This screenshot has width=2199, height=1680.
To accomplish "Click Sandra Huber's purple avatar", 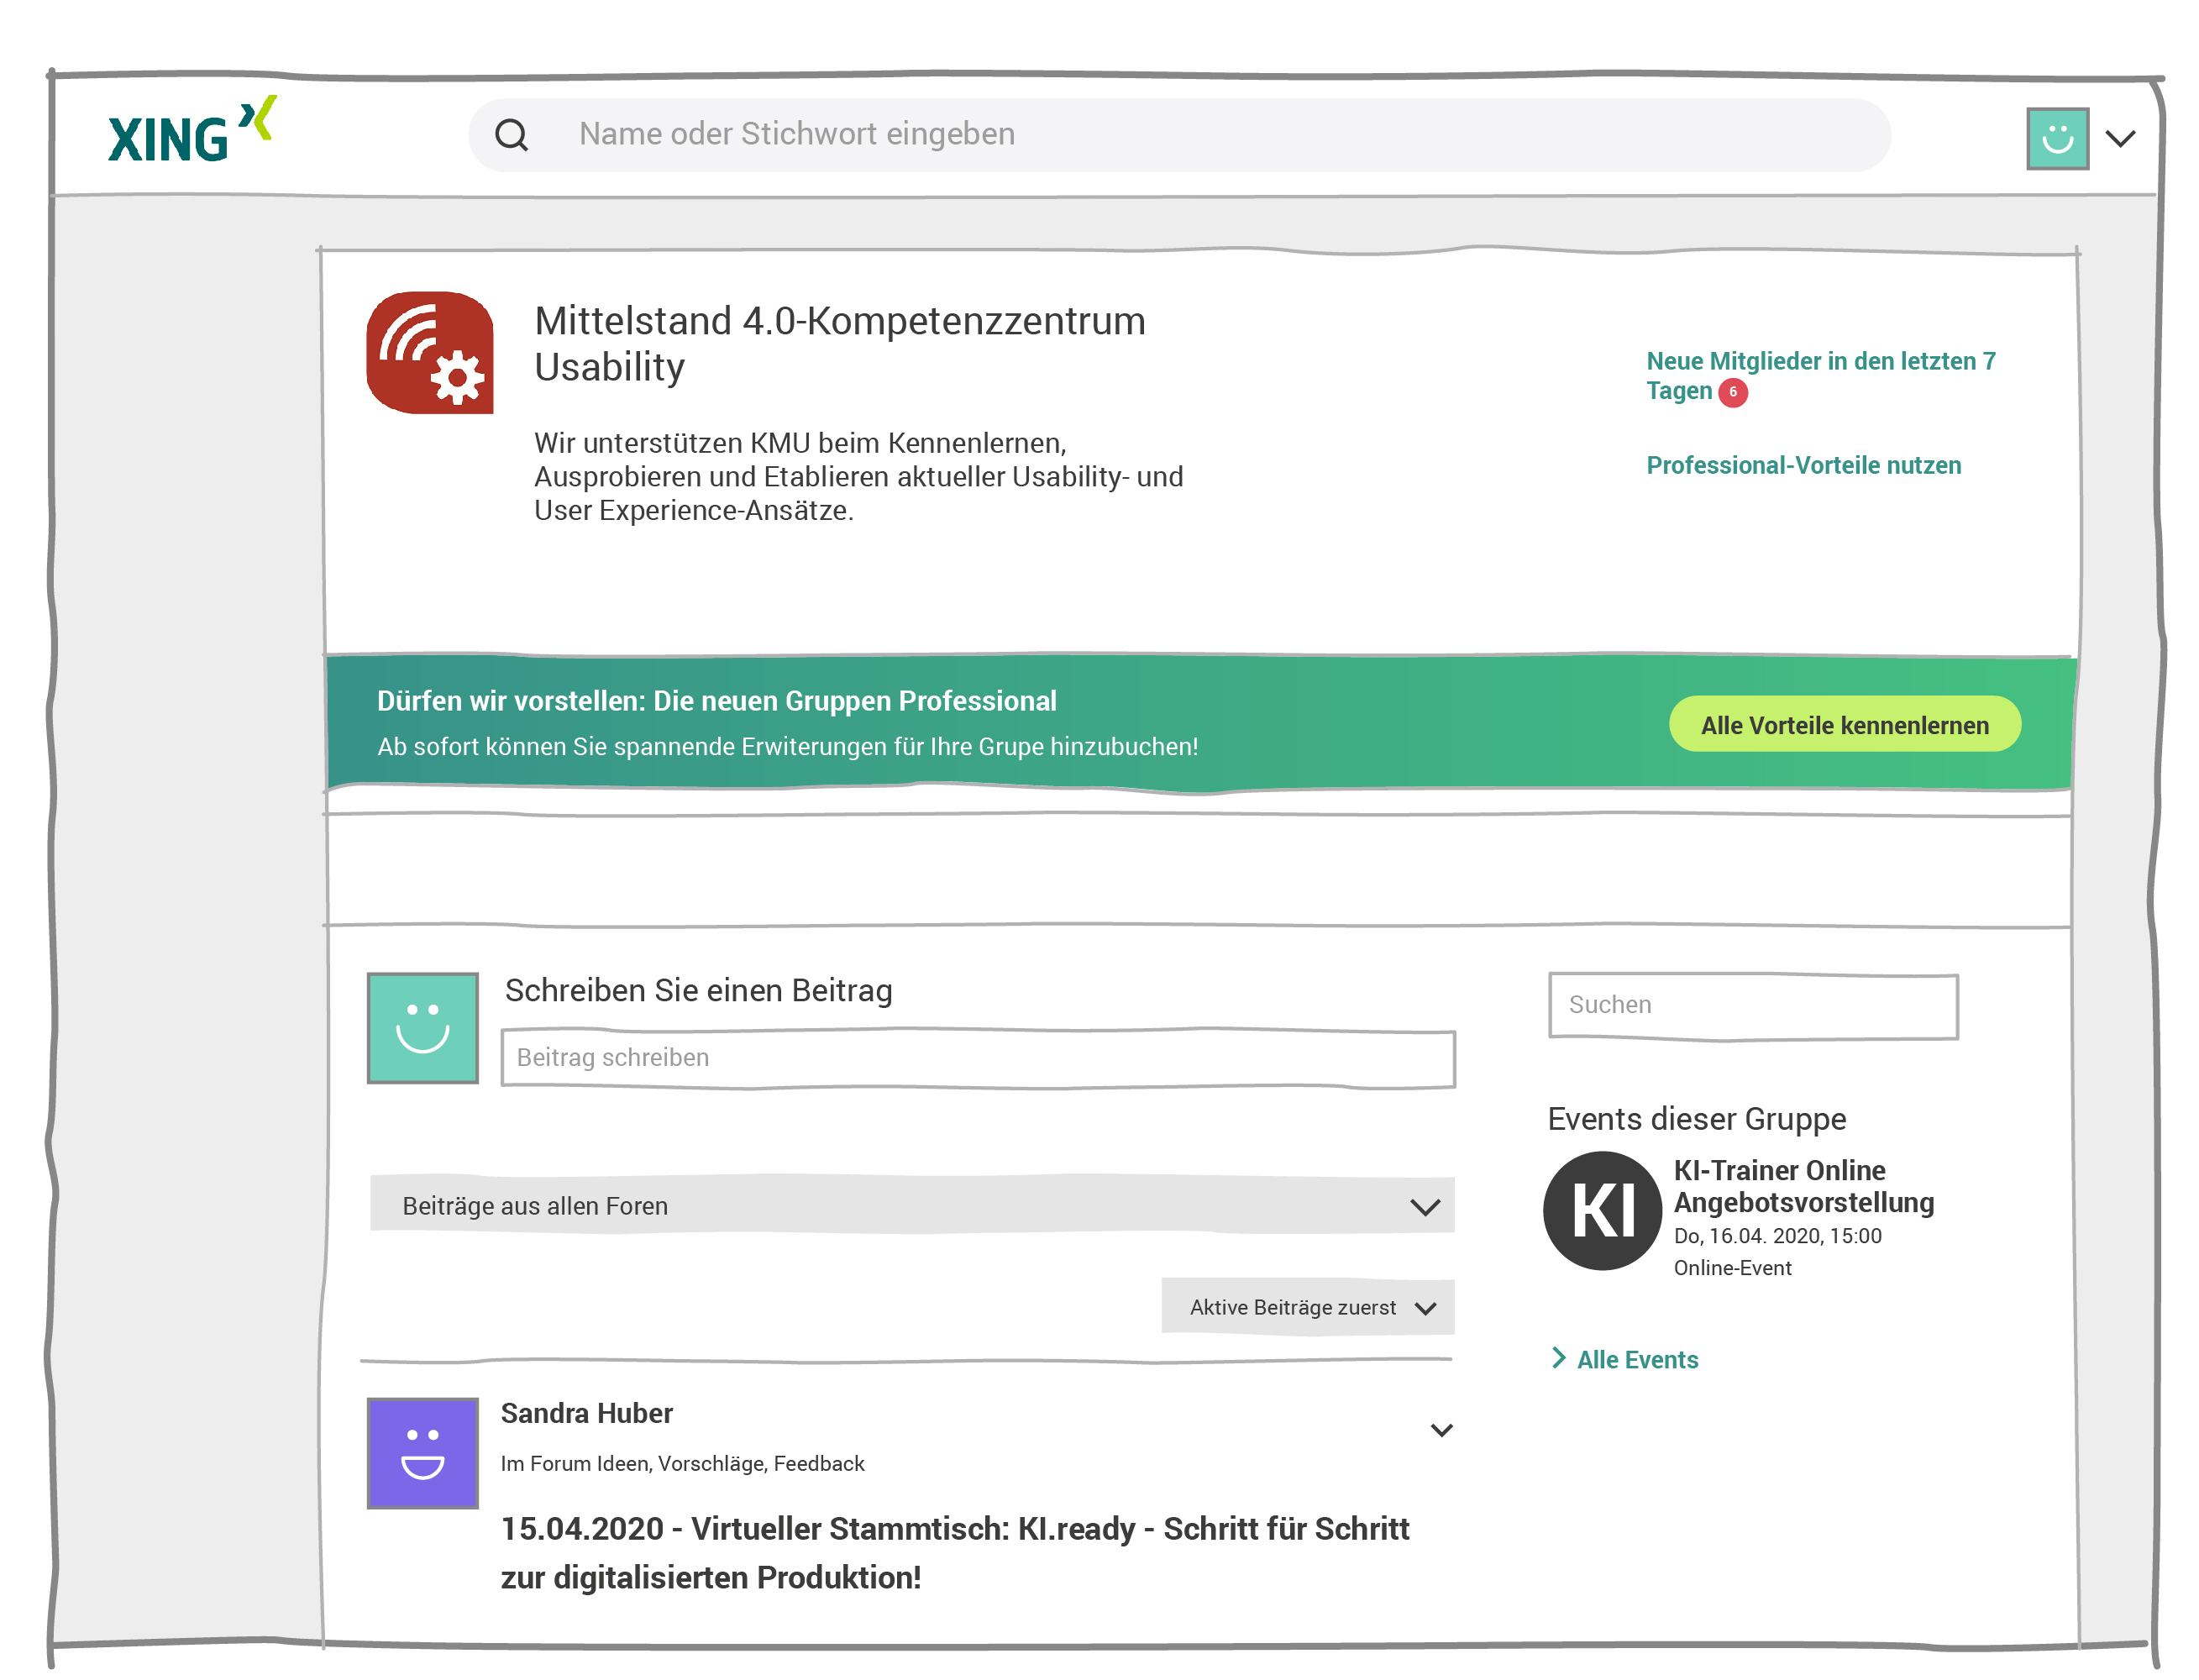I will (x=422, y=1452).
